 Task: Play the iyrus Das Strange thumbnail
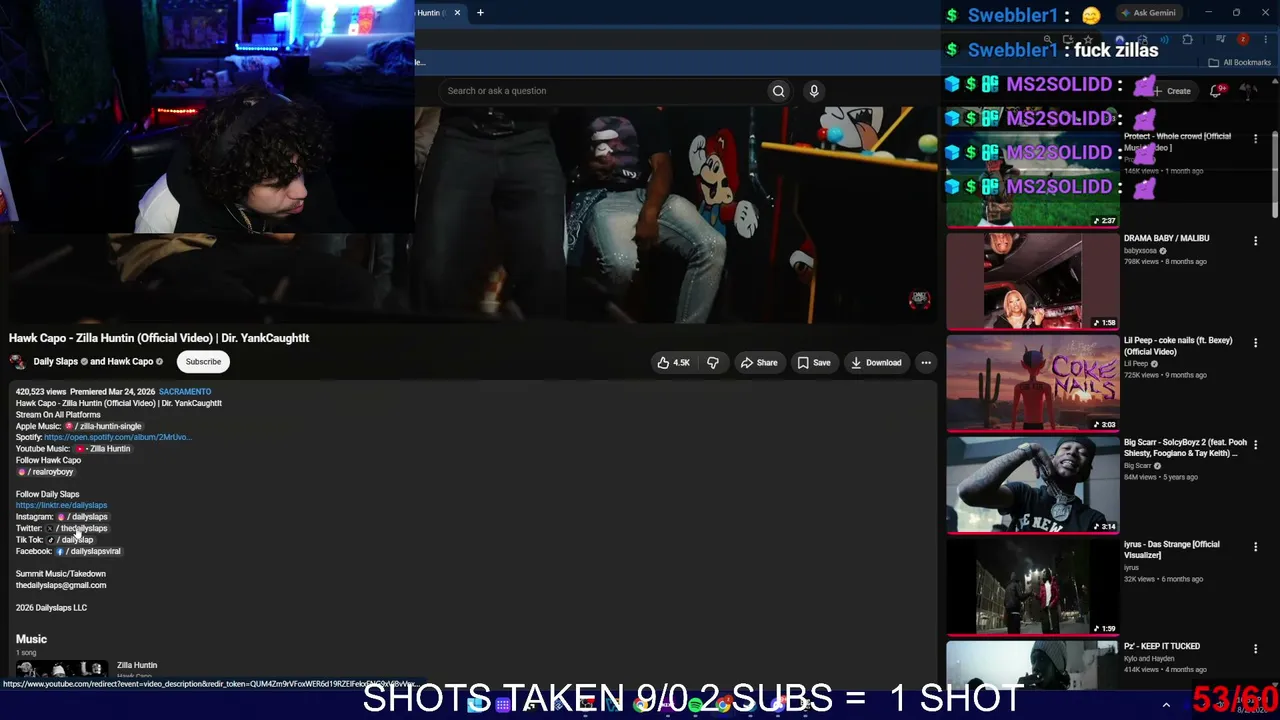click(1033, 587)
